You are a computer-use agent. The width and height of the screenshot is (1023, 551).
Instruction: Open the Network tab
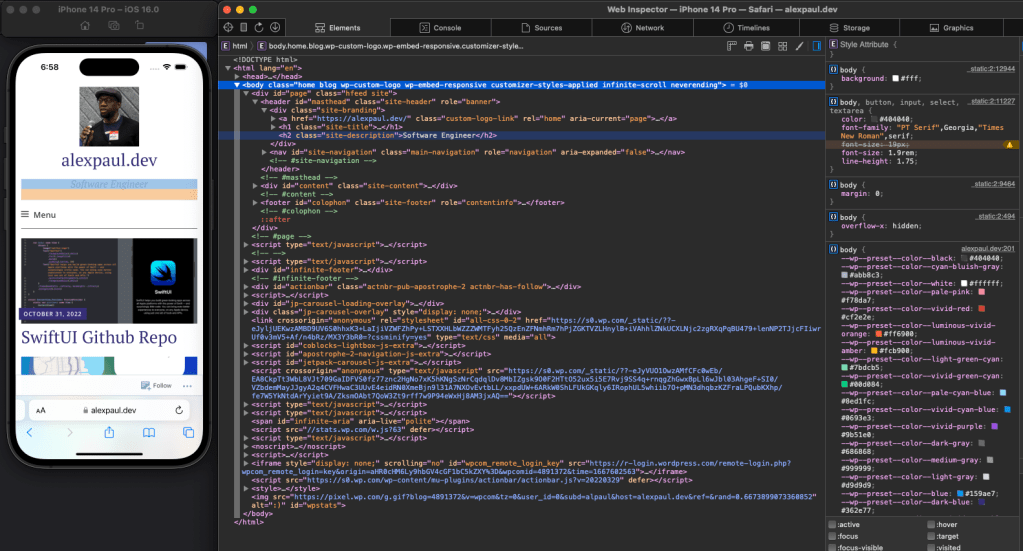tap(642, 28)
